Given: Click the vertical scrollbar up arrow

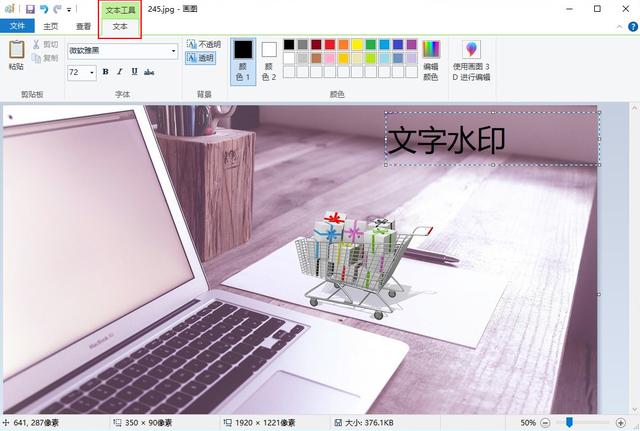Looking at the screenshot, I should tap(634, 109).
